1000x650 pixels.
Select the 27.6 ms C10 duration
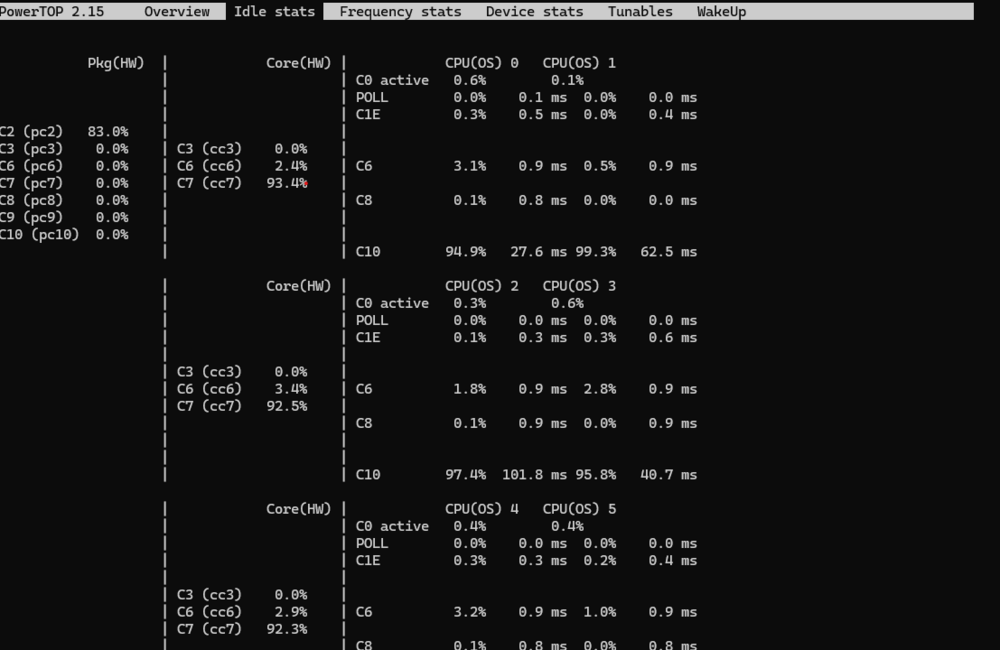coord(538,252)
